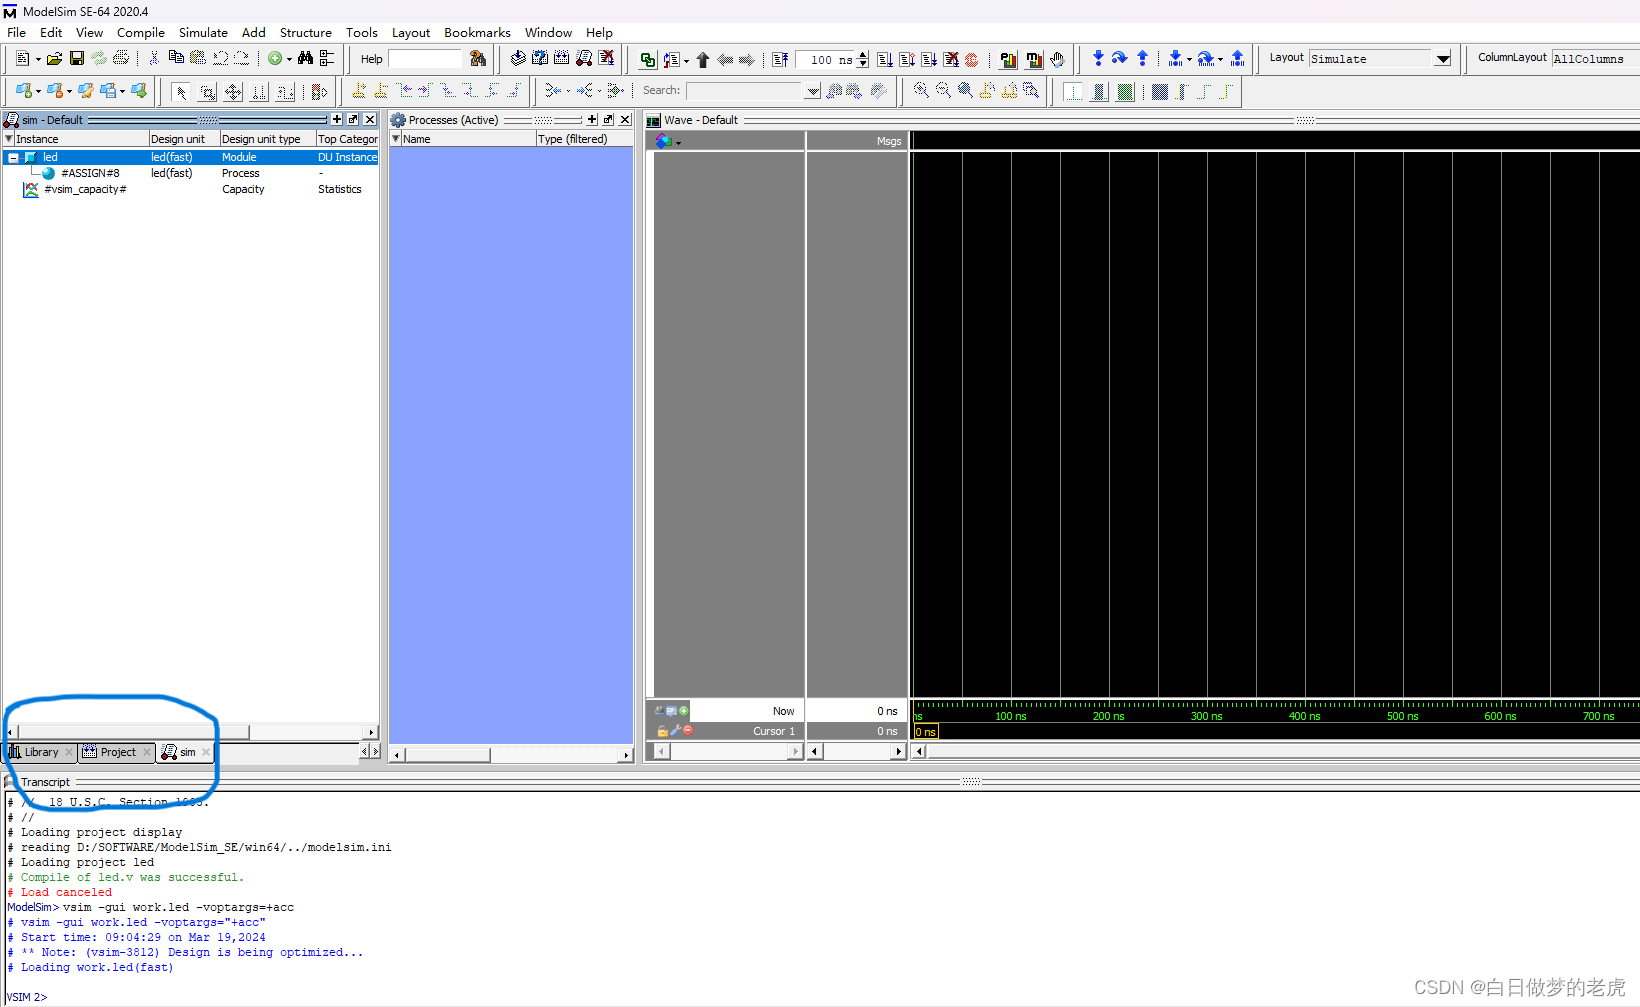Open the ColumnLayout AllColumns combo box
The width and height of the screenshot is (1640, 1007).
[x=1594, y=59]
